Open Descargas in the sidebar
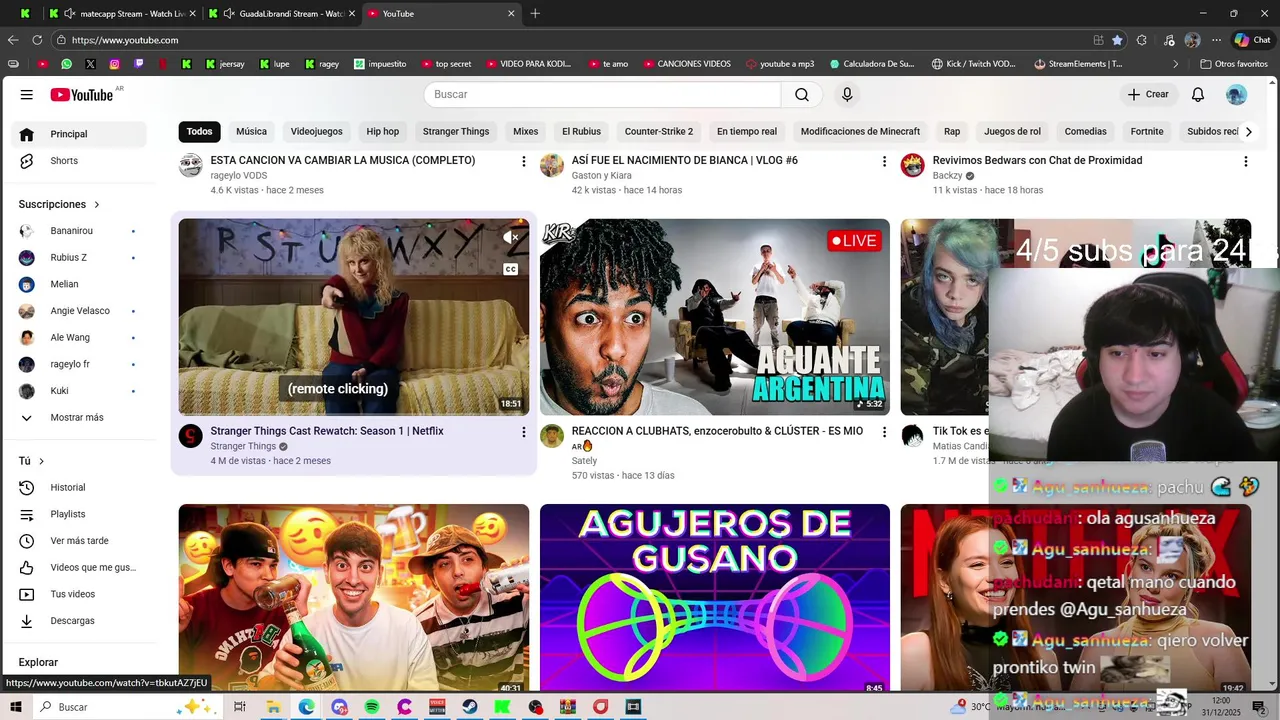This screenshot has height=720, width=1280. click(x=80, y=621)
